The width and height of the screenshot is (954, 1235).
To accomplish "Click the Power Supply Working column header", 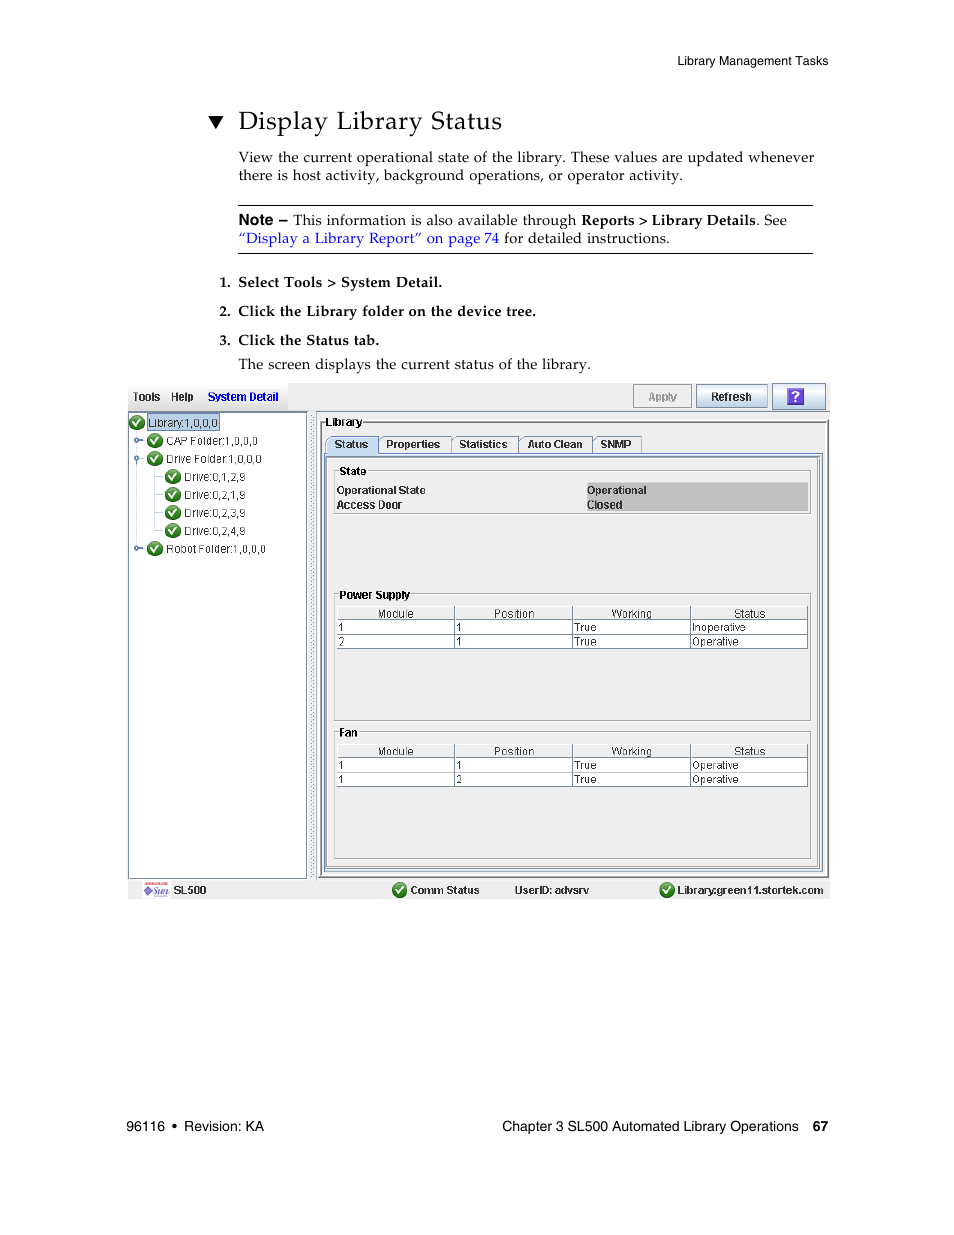I will click(632, 614).
